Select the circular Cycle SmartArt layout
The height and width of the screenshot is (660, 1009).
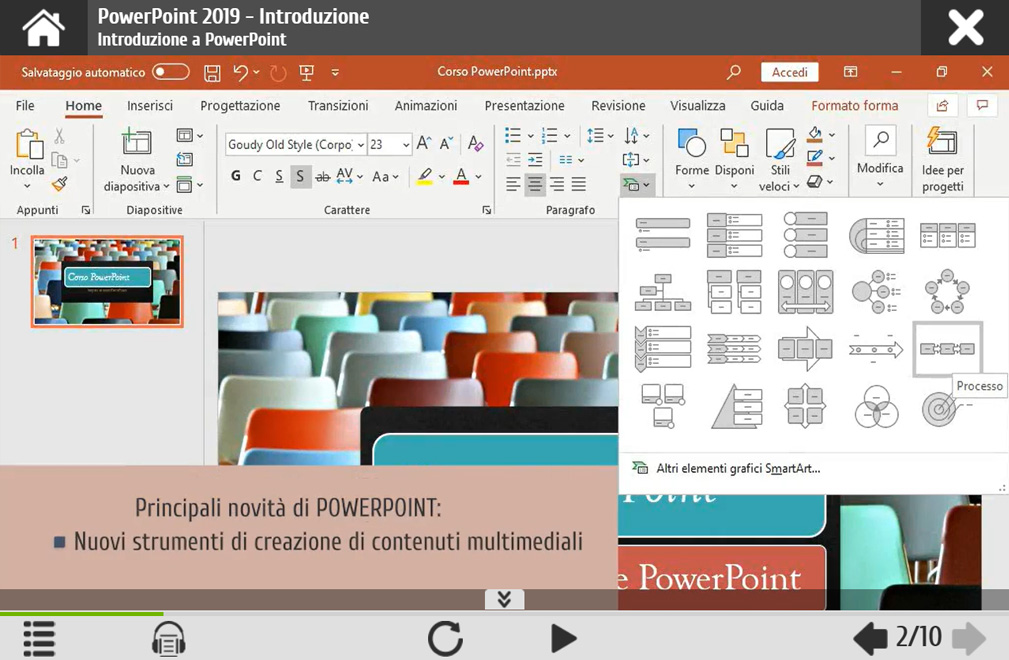(x=947, y=291)
